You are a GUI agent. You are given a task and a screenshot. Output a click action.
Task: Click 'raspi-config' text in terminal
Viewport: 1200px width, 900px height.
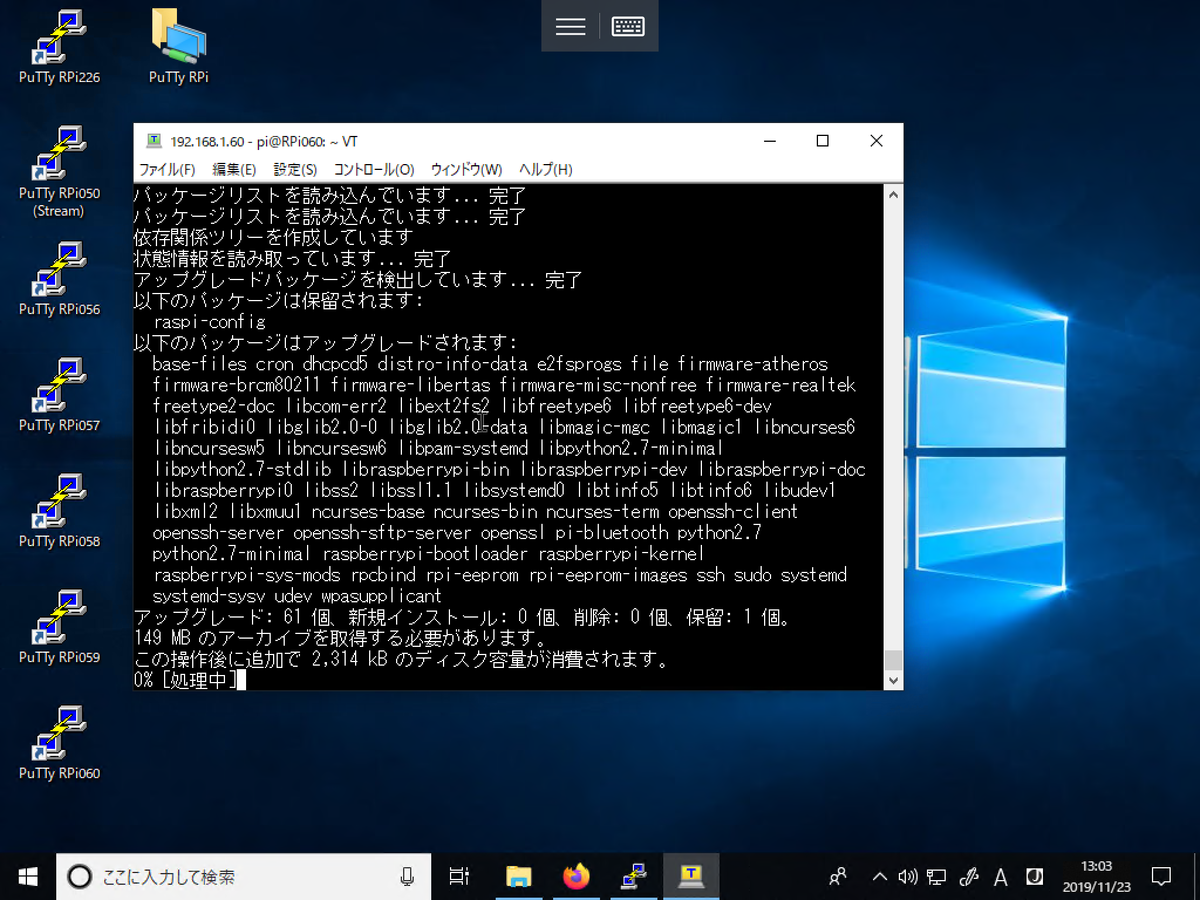click(x=209, y=322)
